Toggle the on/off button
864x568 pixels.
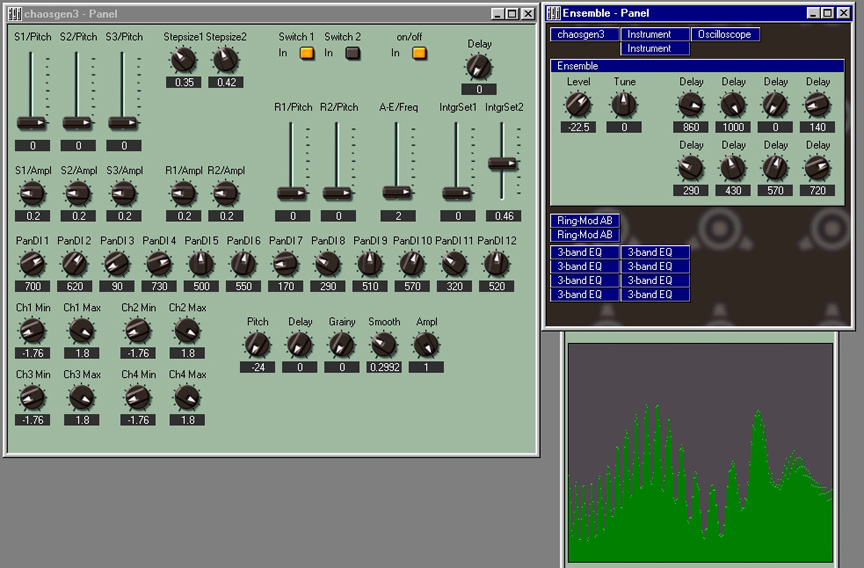pyautogui.click(x=419, y=53)
